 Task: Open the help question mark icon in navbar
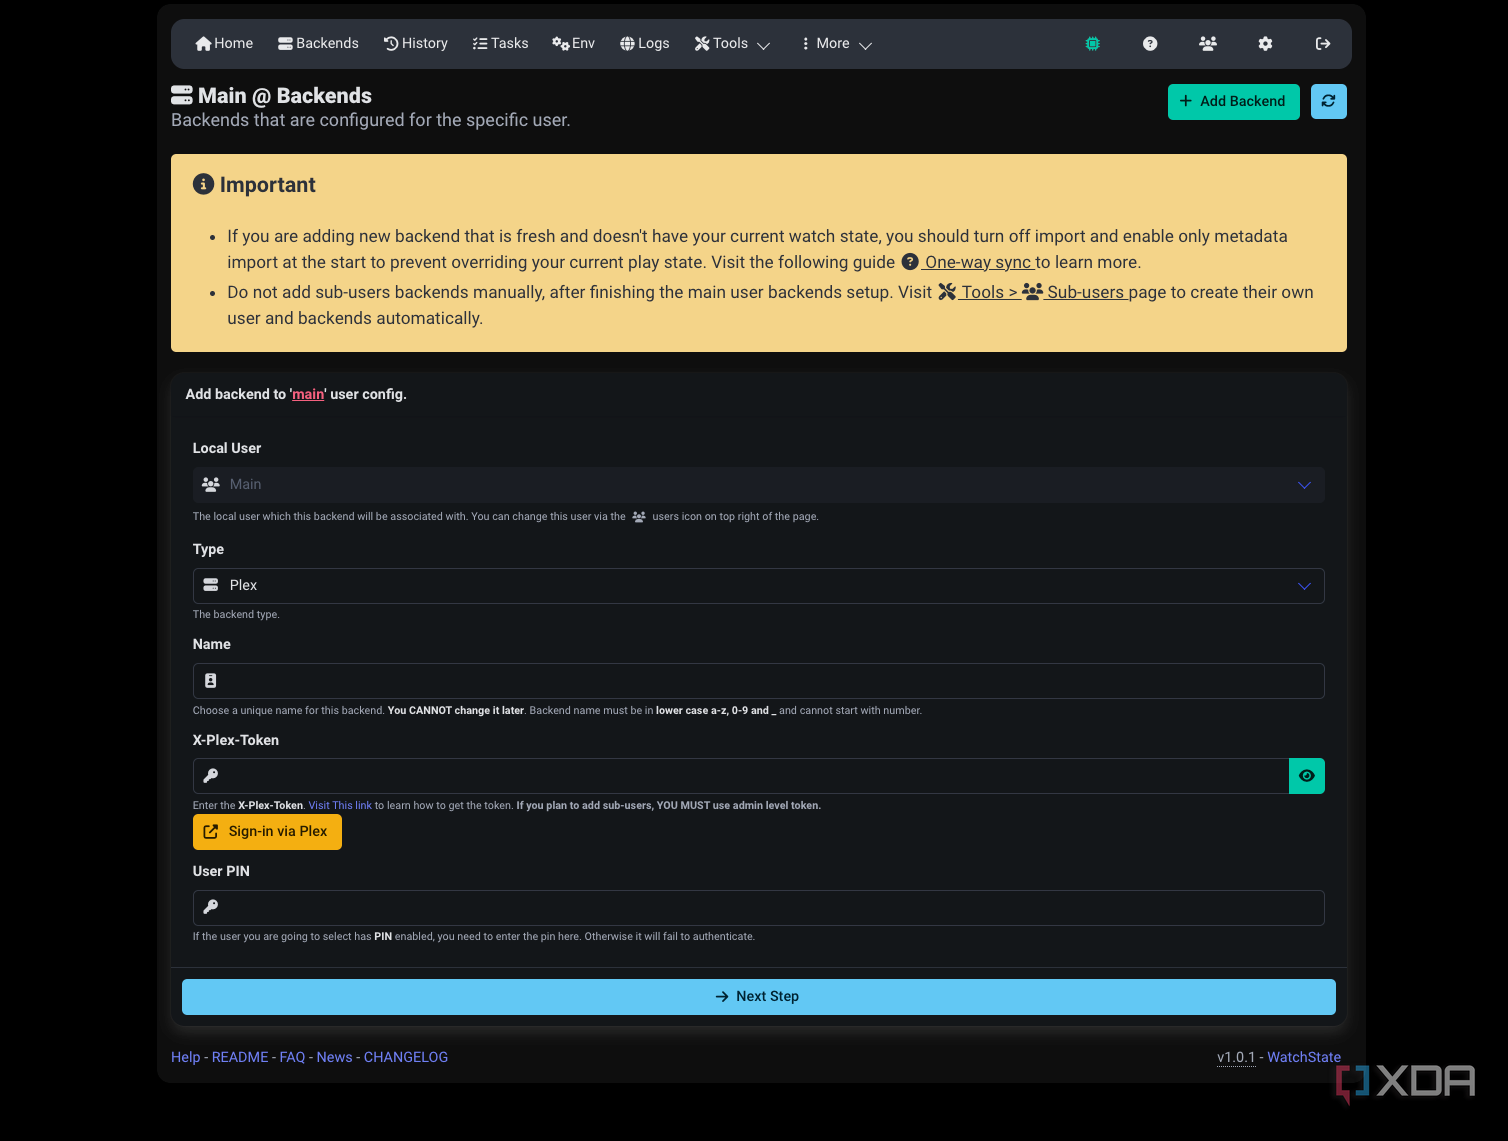1150,44
